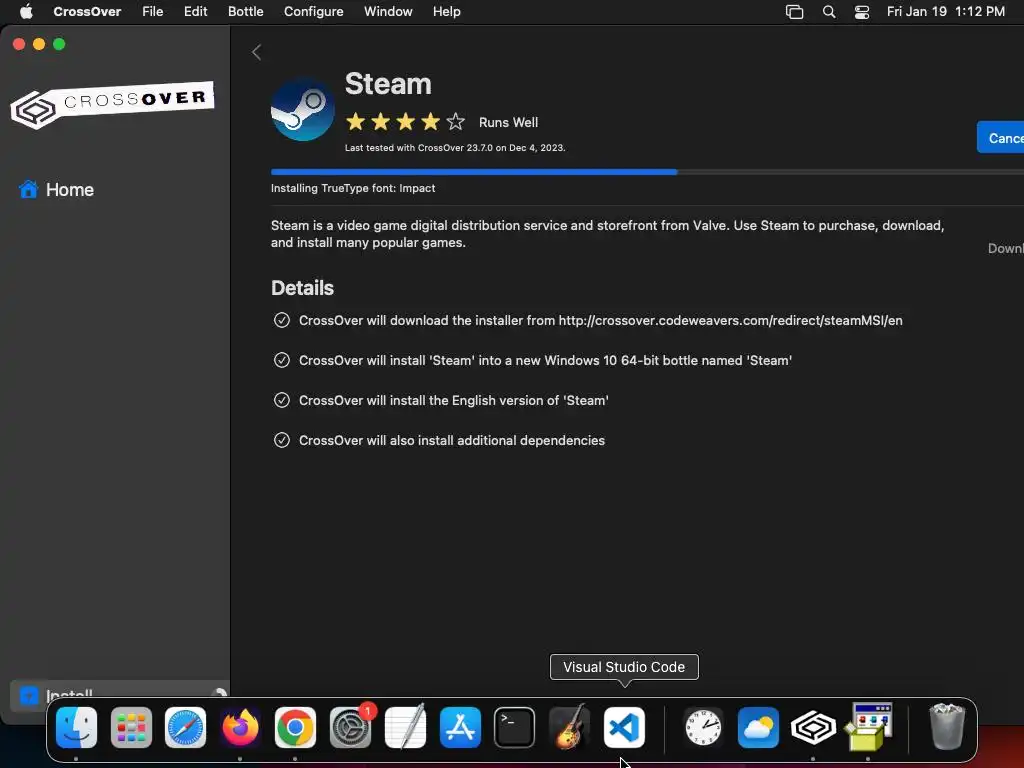Screen dimensions: 1024x768
Task: Click the back chevron arrow
Action: coord(257,52)
